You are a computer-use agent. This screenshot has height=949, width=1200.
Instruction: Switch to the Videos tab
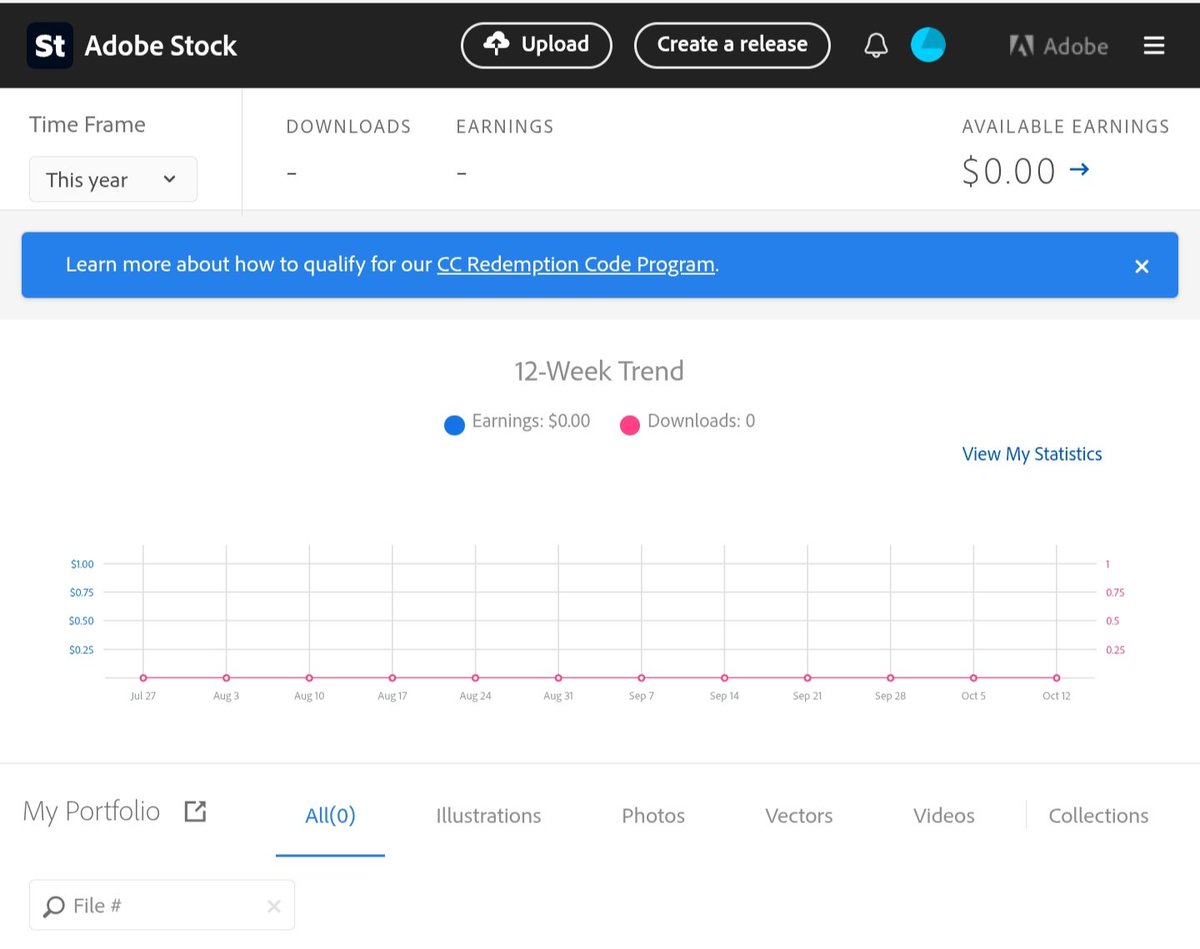(x=944, y=816)
